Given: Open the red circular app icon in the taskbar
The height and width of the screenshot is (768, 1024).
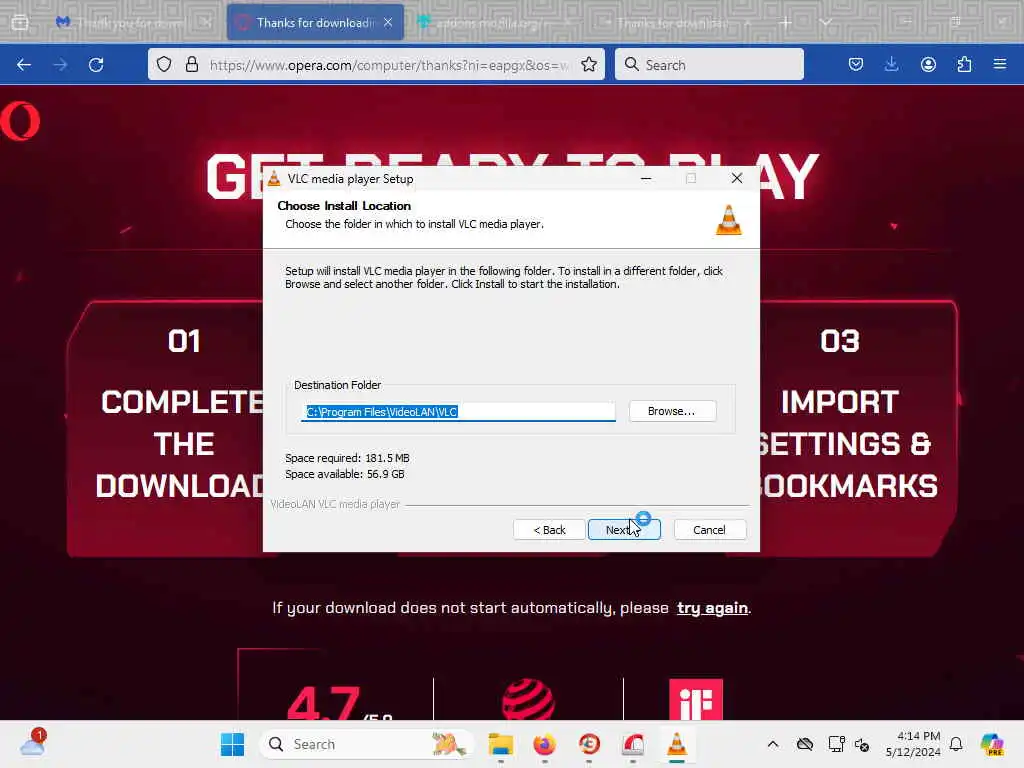Looking at the screenshot, I should (589, 744).
